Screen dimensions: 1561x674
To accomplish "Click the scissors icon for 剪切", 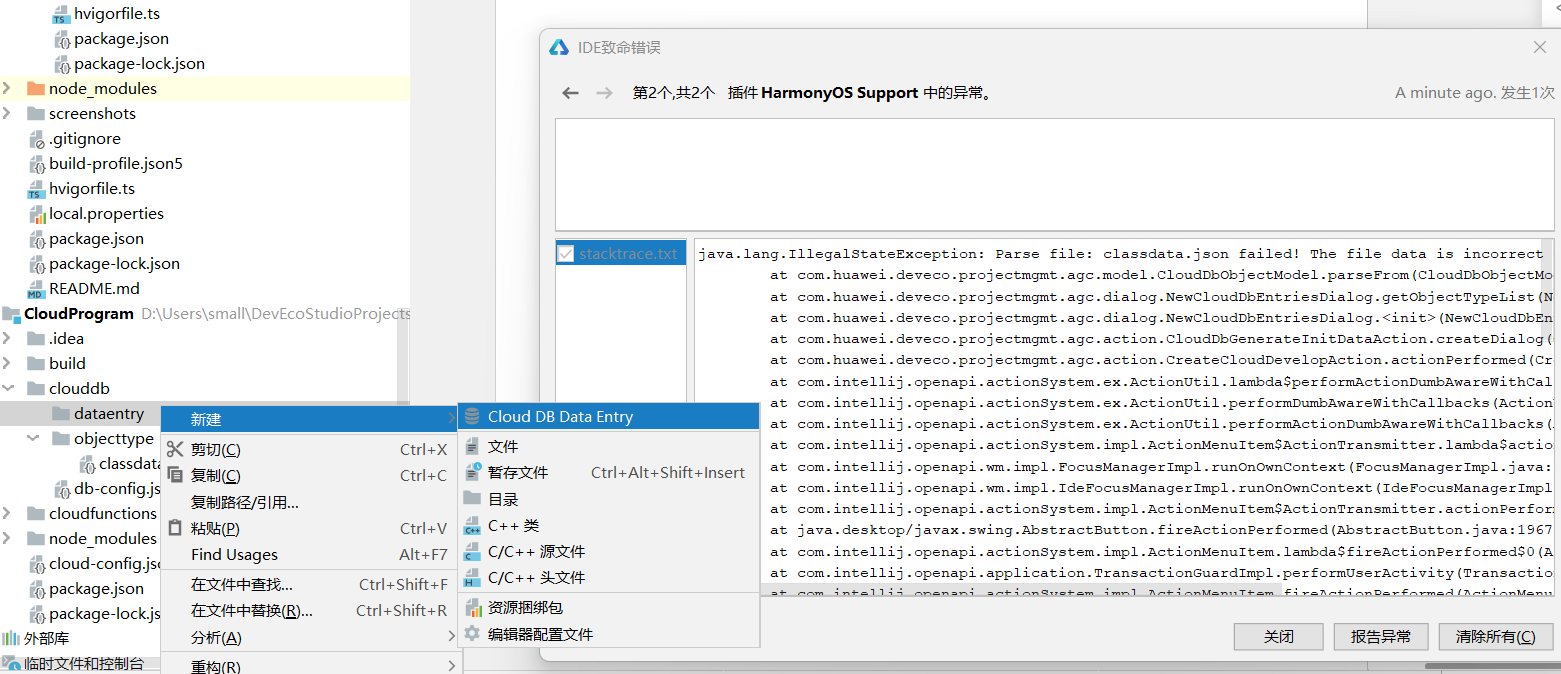I will click(175, 449).
